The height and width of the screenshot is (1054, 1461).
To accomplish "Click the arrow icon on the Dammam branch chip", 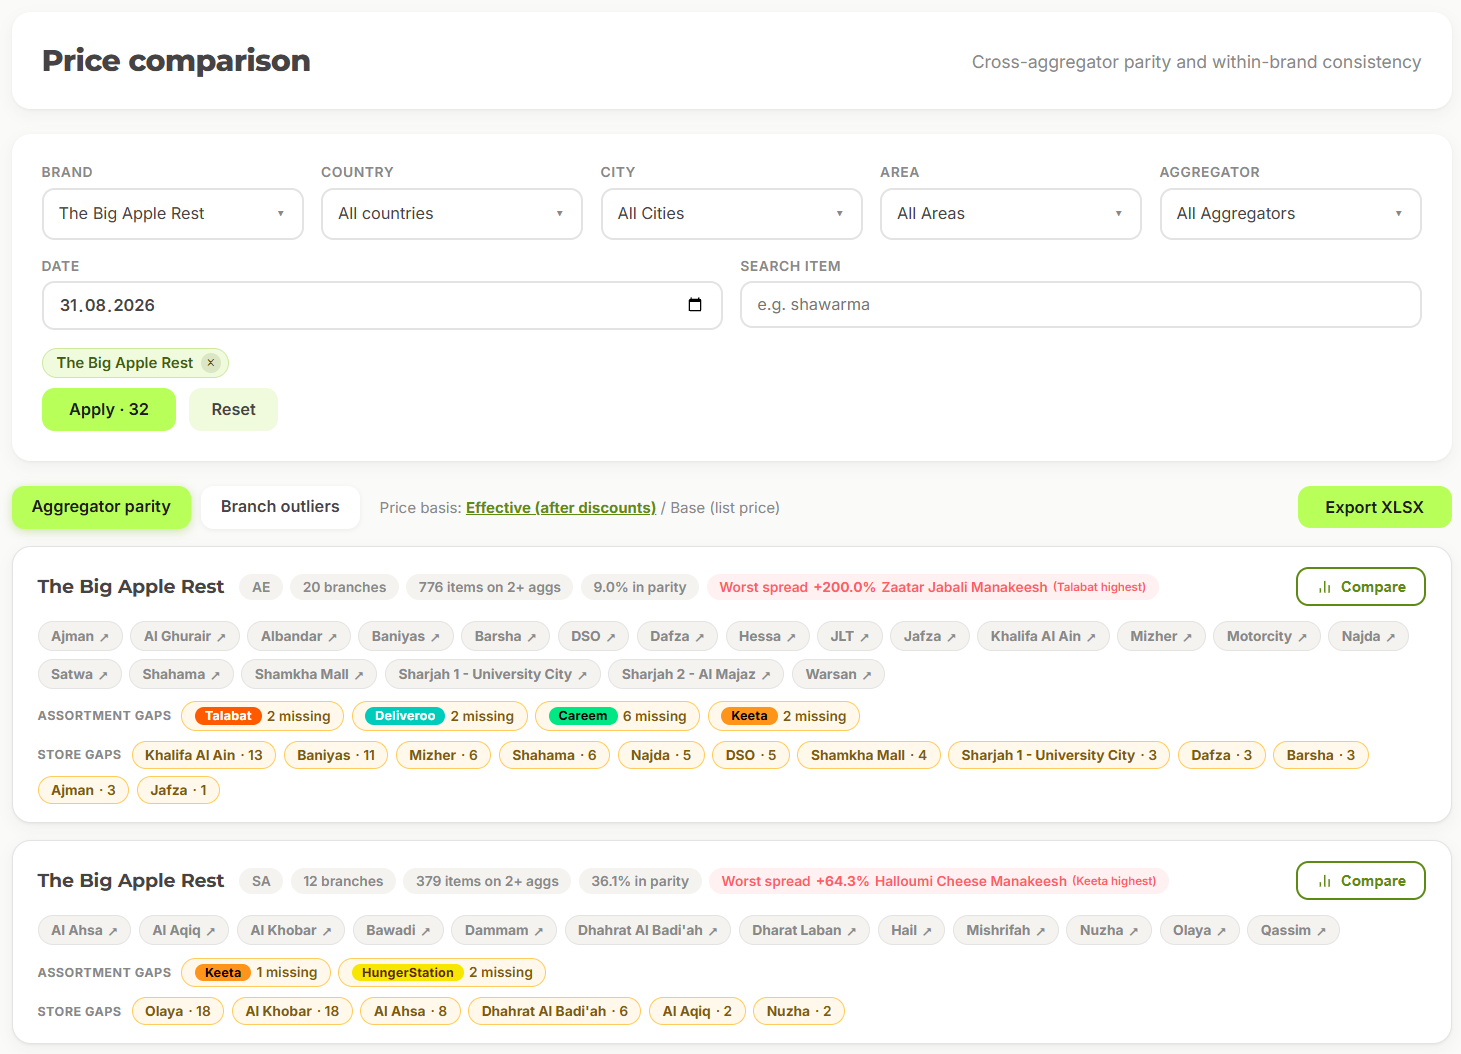I will 538,931.
